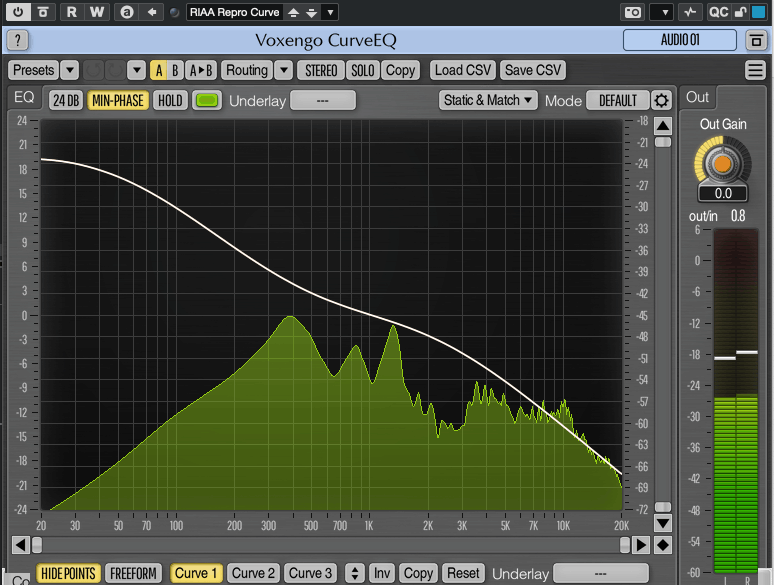Click the blue square icon top right
Viewport: 774px width, 585px height.
pyautogui.click(x=758, y=12)
